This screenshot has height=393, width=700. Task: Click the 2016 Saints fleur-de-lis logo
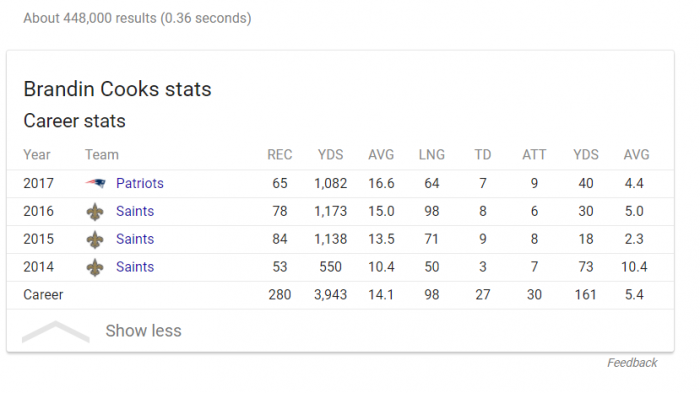click(x=95, y=212)
